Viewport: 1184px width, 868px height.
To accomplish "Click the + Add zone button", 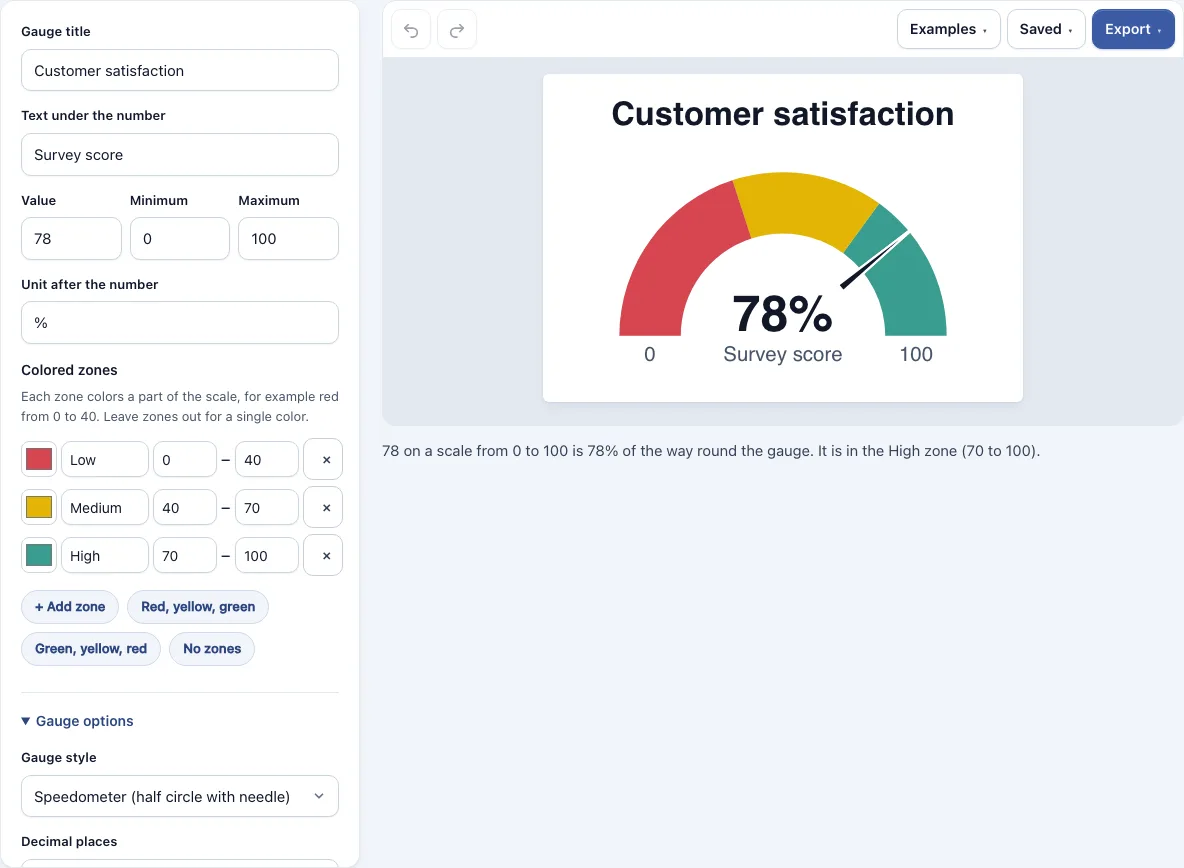I will [x=70, y=607].
